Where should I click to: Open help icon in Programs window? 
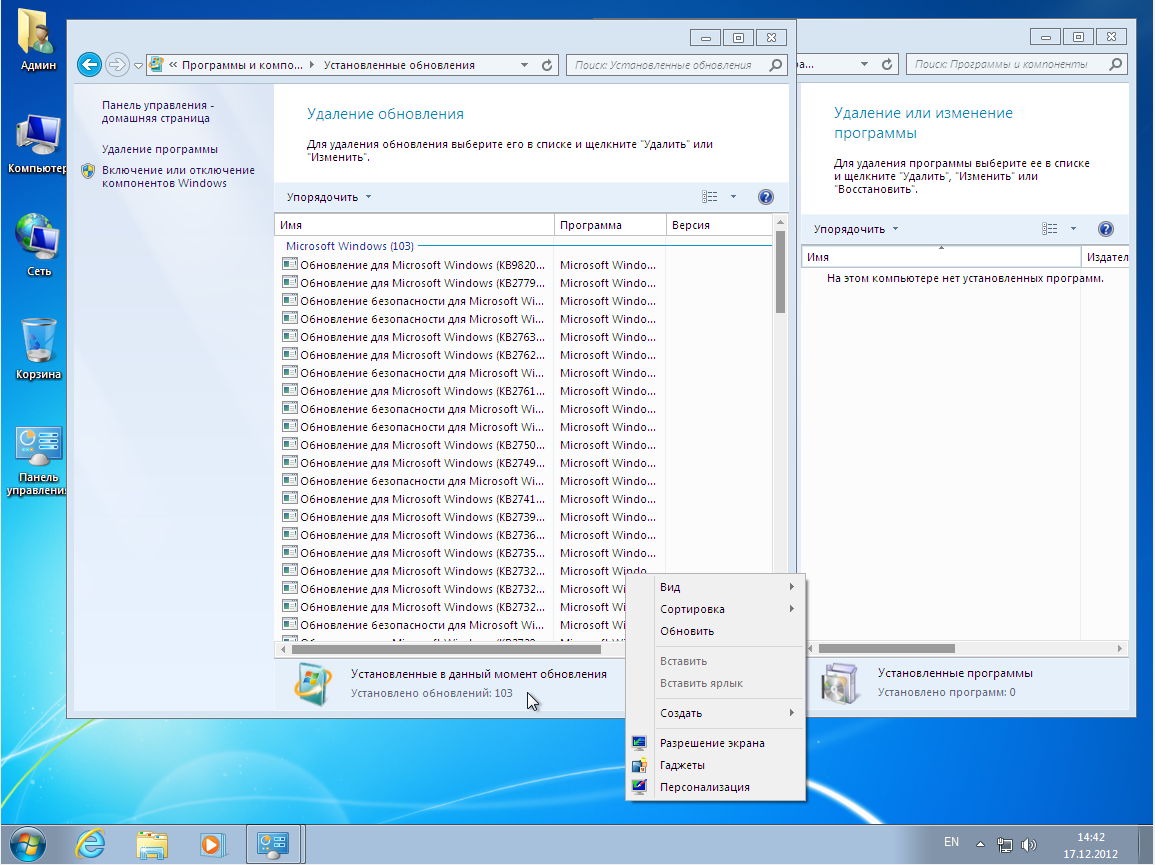click(x=1106, y=229)
